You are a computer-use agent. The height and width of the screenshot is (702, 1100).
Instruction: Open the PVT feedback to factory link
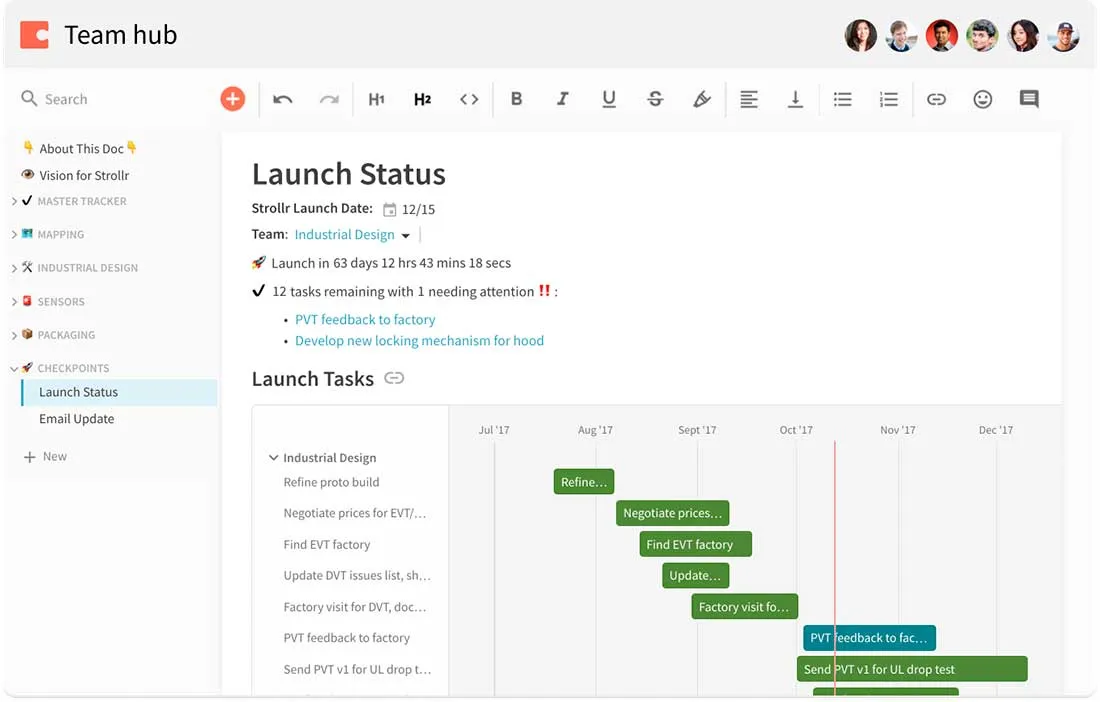tap(365, 320)
